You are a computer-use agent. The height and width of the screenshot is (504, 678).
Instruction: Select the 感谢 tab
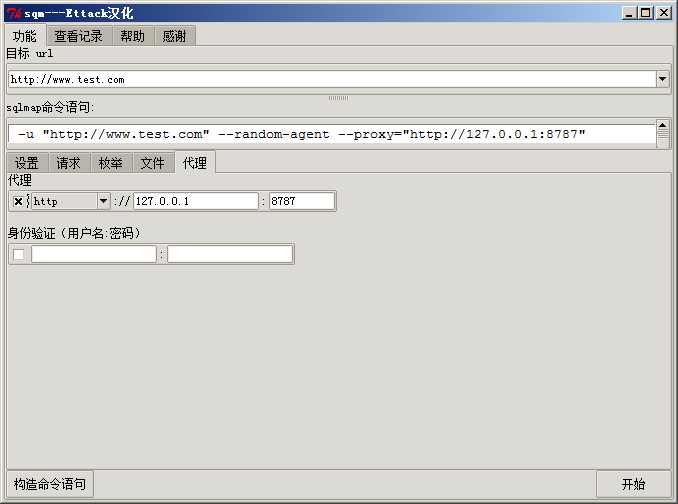174,36
